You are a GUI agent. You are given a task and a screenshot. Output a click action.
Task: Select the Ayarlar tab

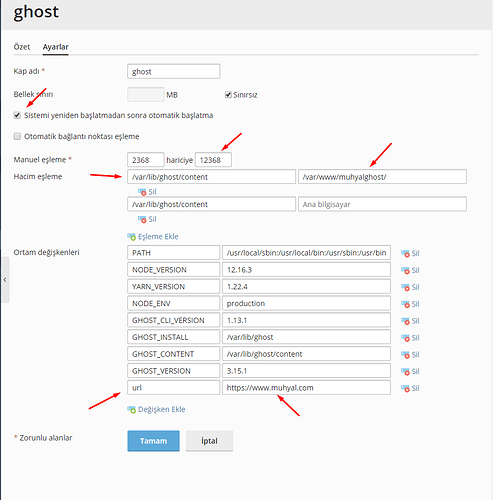pos(55,47)
